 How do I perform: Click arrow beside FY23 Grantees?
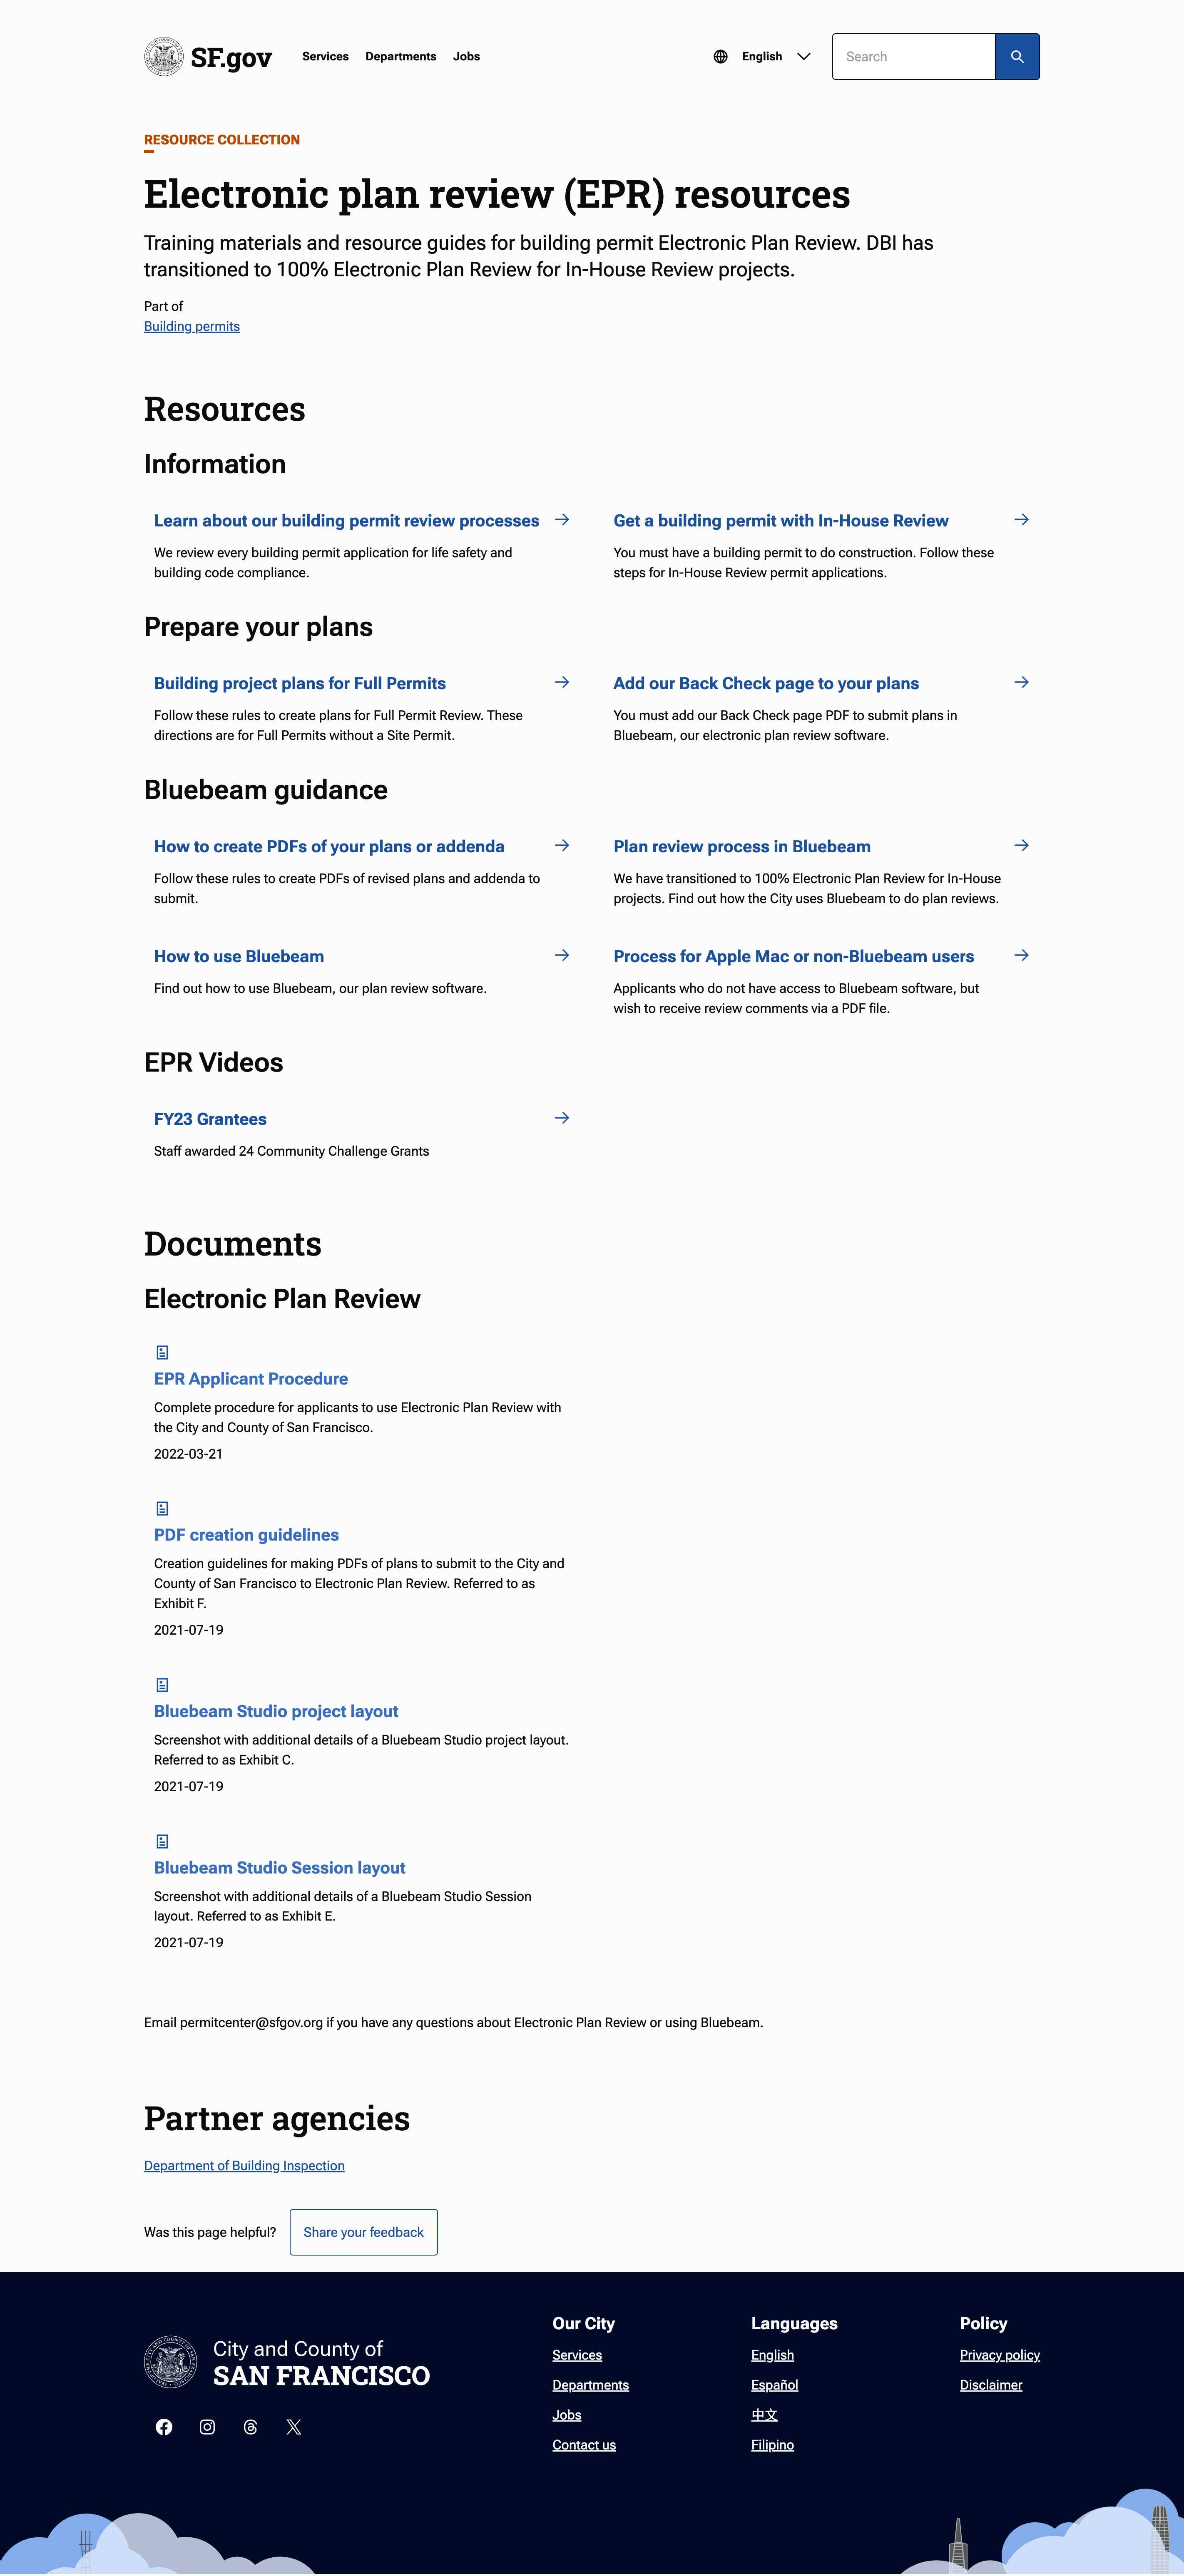[562, 1118]
